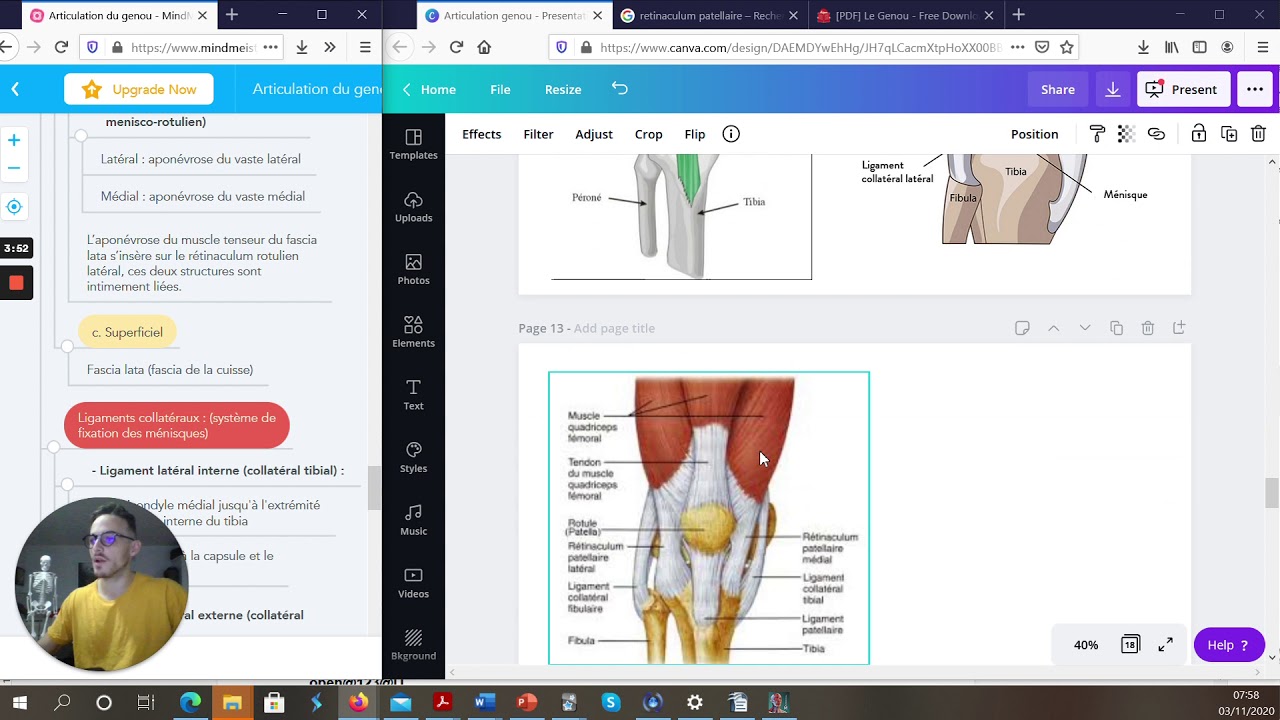Open the Styles panel
Screen dimensions: 1280x720
click(x=413, y=458)
